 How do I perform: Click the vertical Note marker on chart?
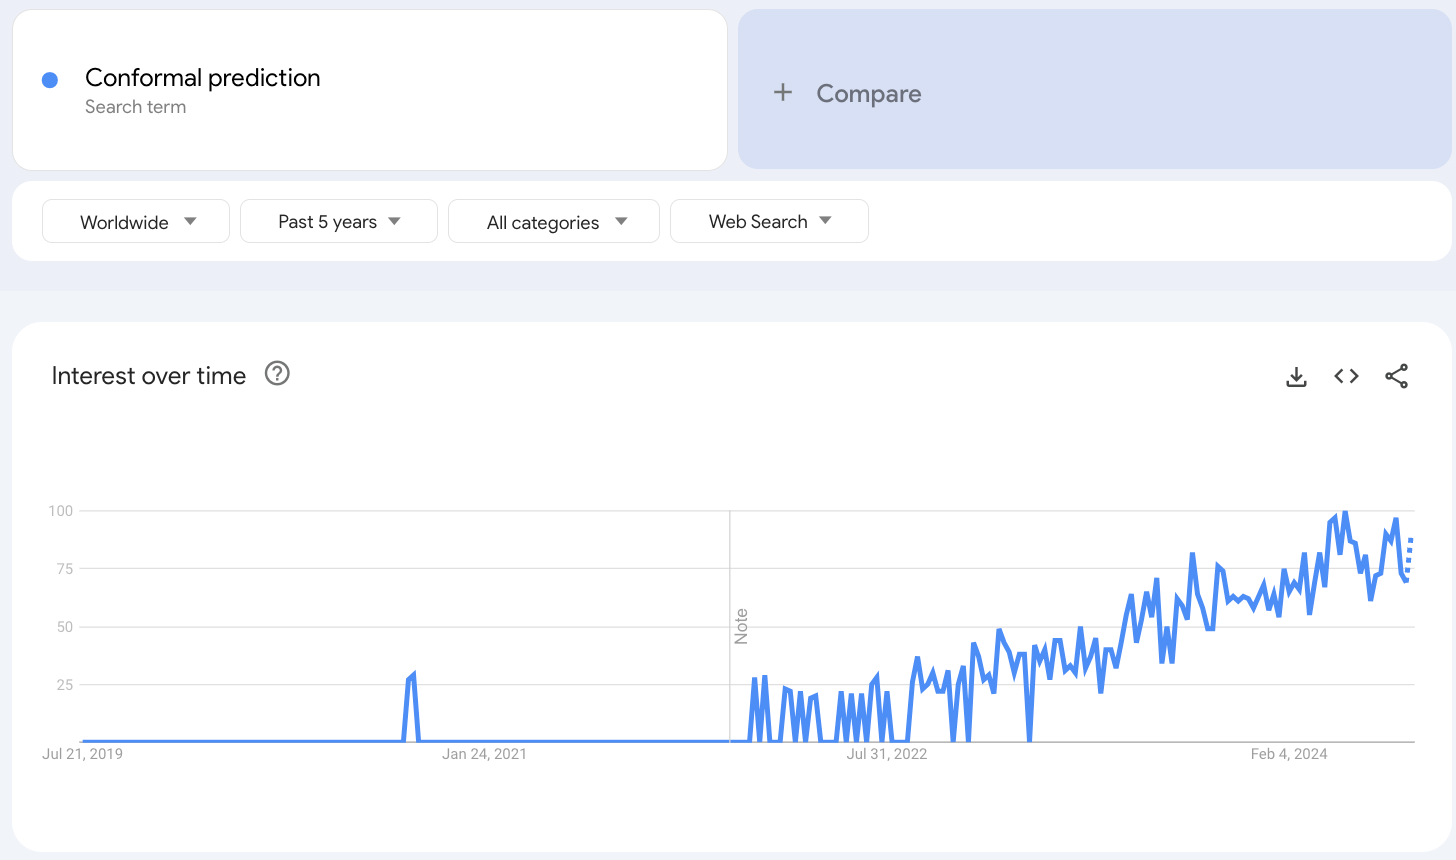coord(741,626)
